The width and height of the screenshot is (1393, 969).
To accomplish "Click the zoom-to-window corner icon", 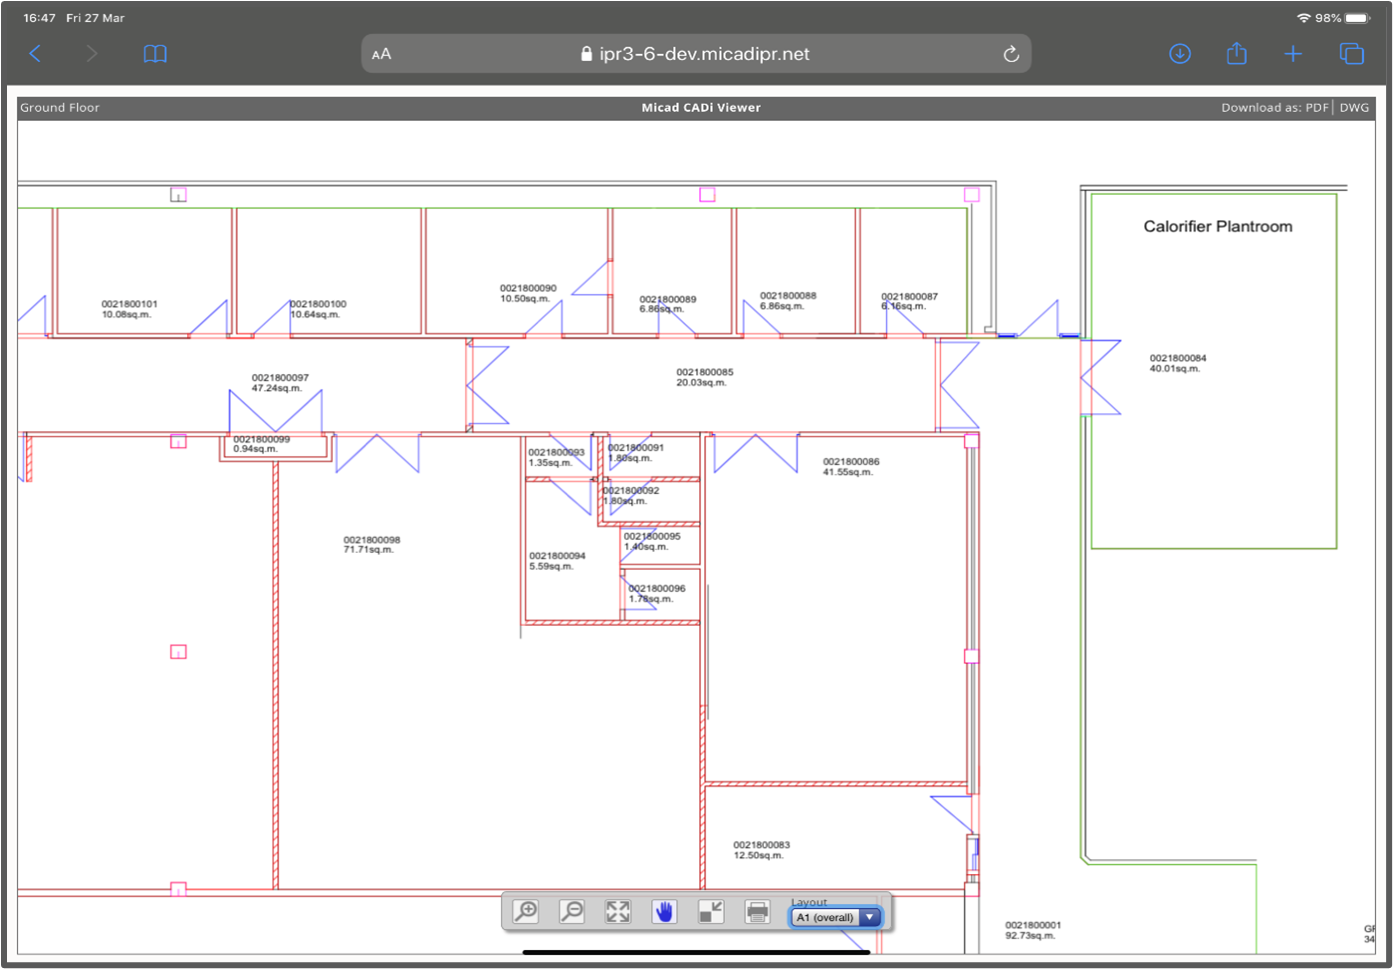I will pos(710,911).
